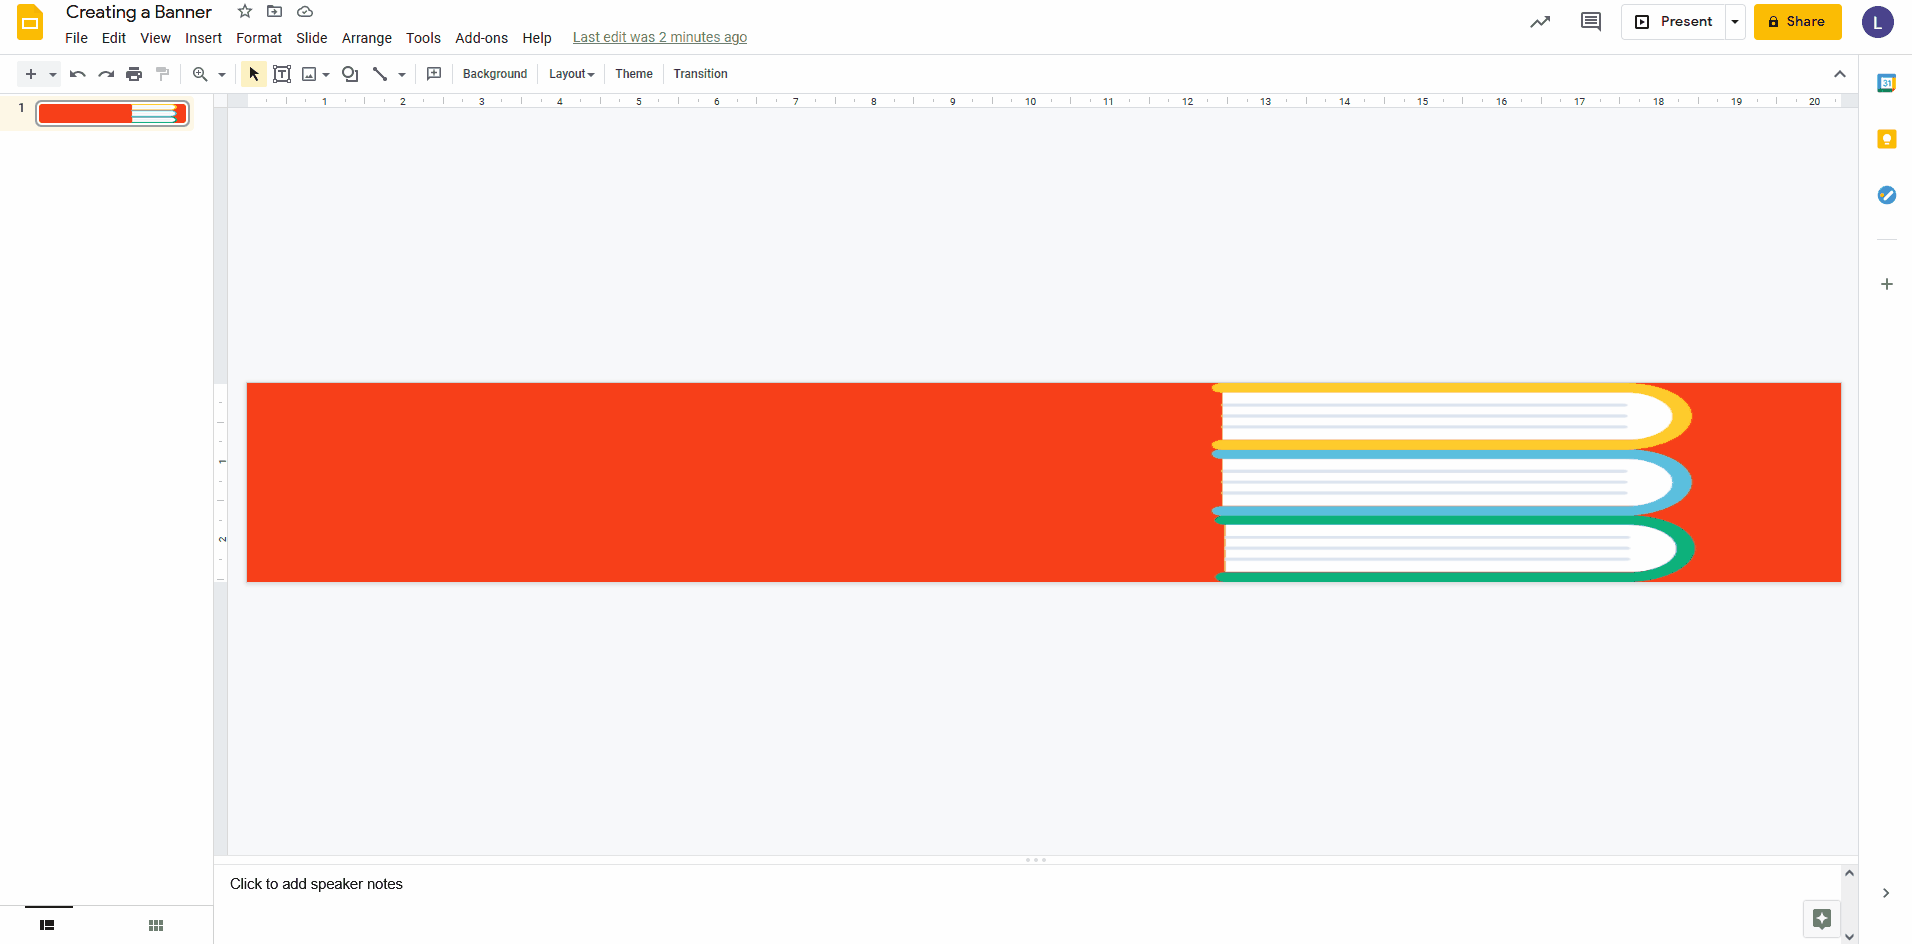Screen dimensions: 1912x944
Task: Open the Tools menu
Action: pos(422,38)
